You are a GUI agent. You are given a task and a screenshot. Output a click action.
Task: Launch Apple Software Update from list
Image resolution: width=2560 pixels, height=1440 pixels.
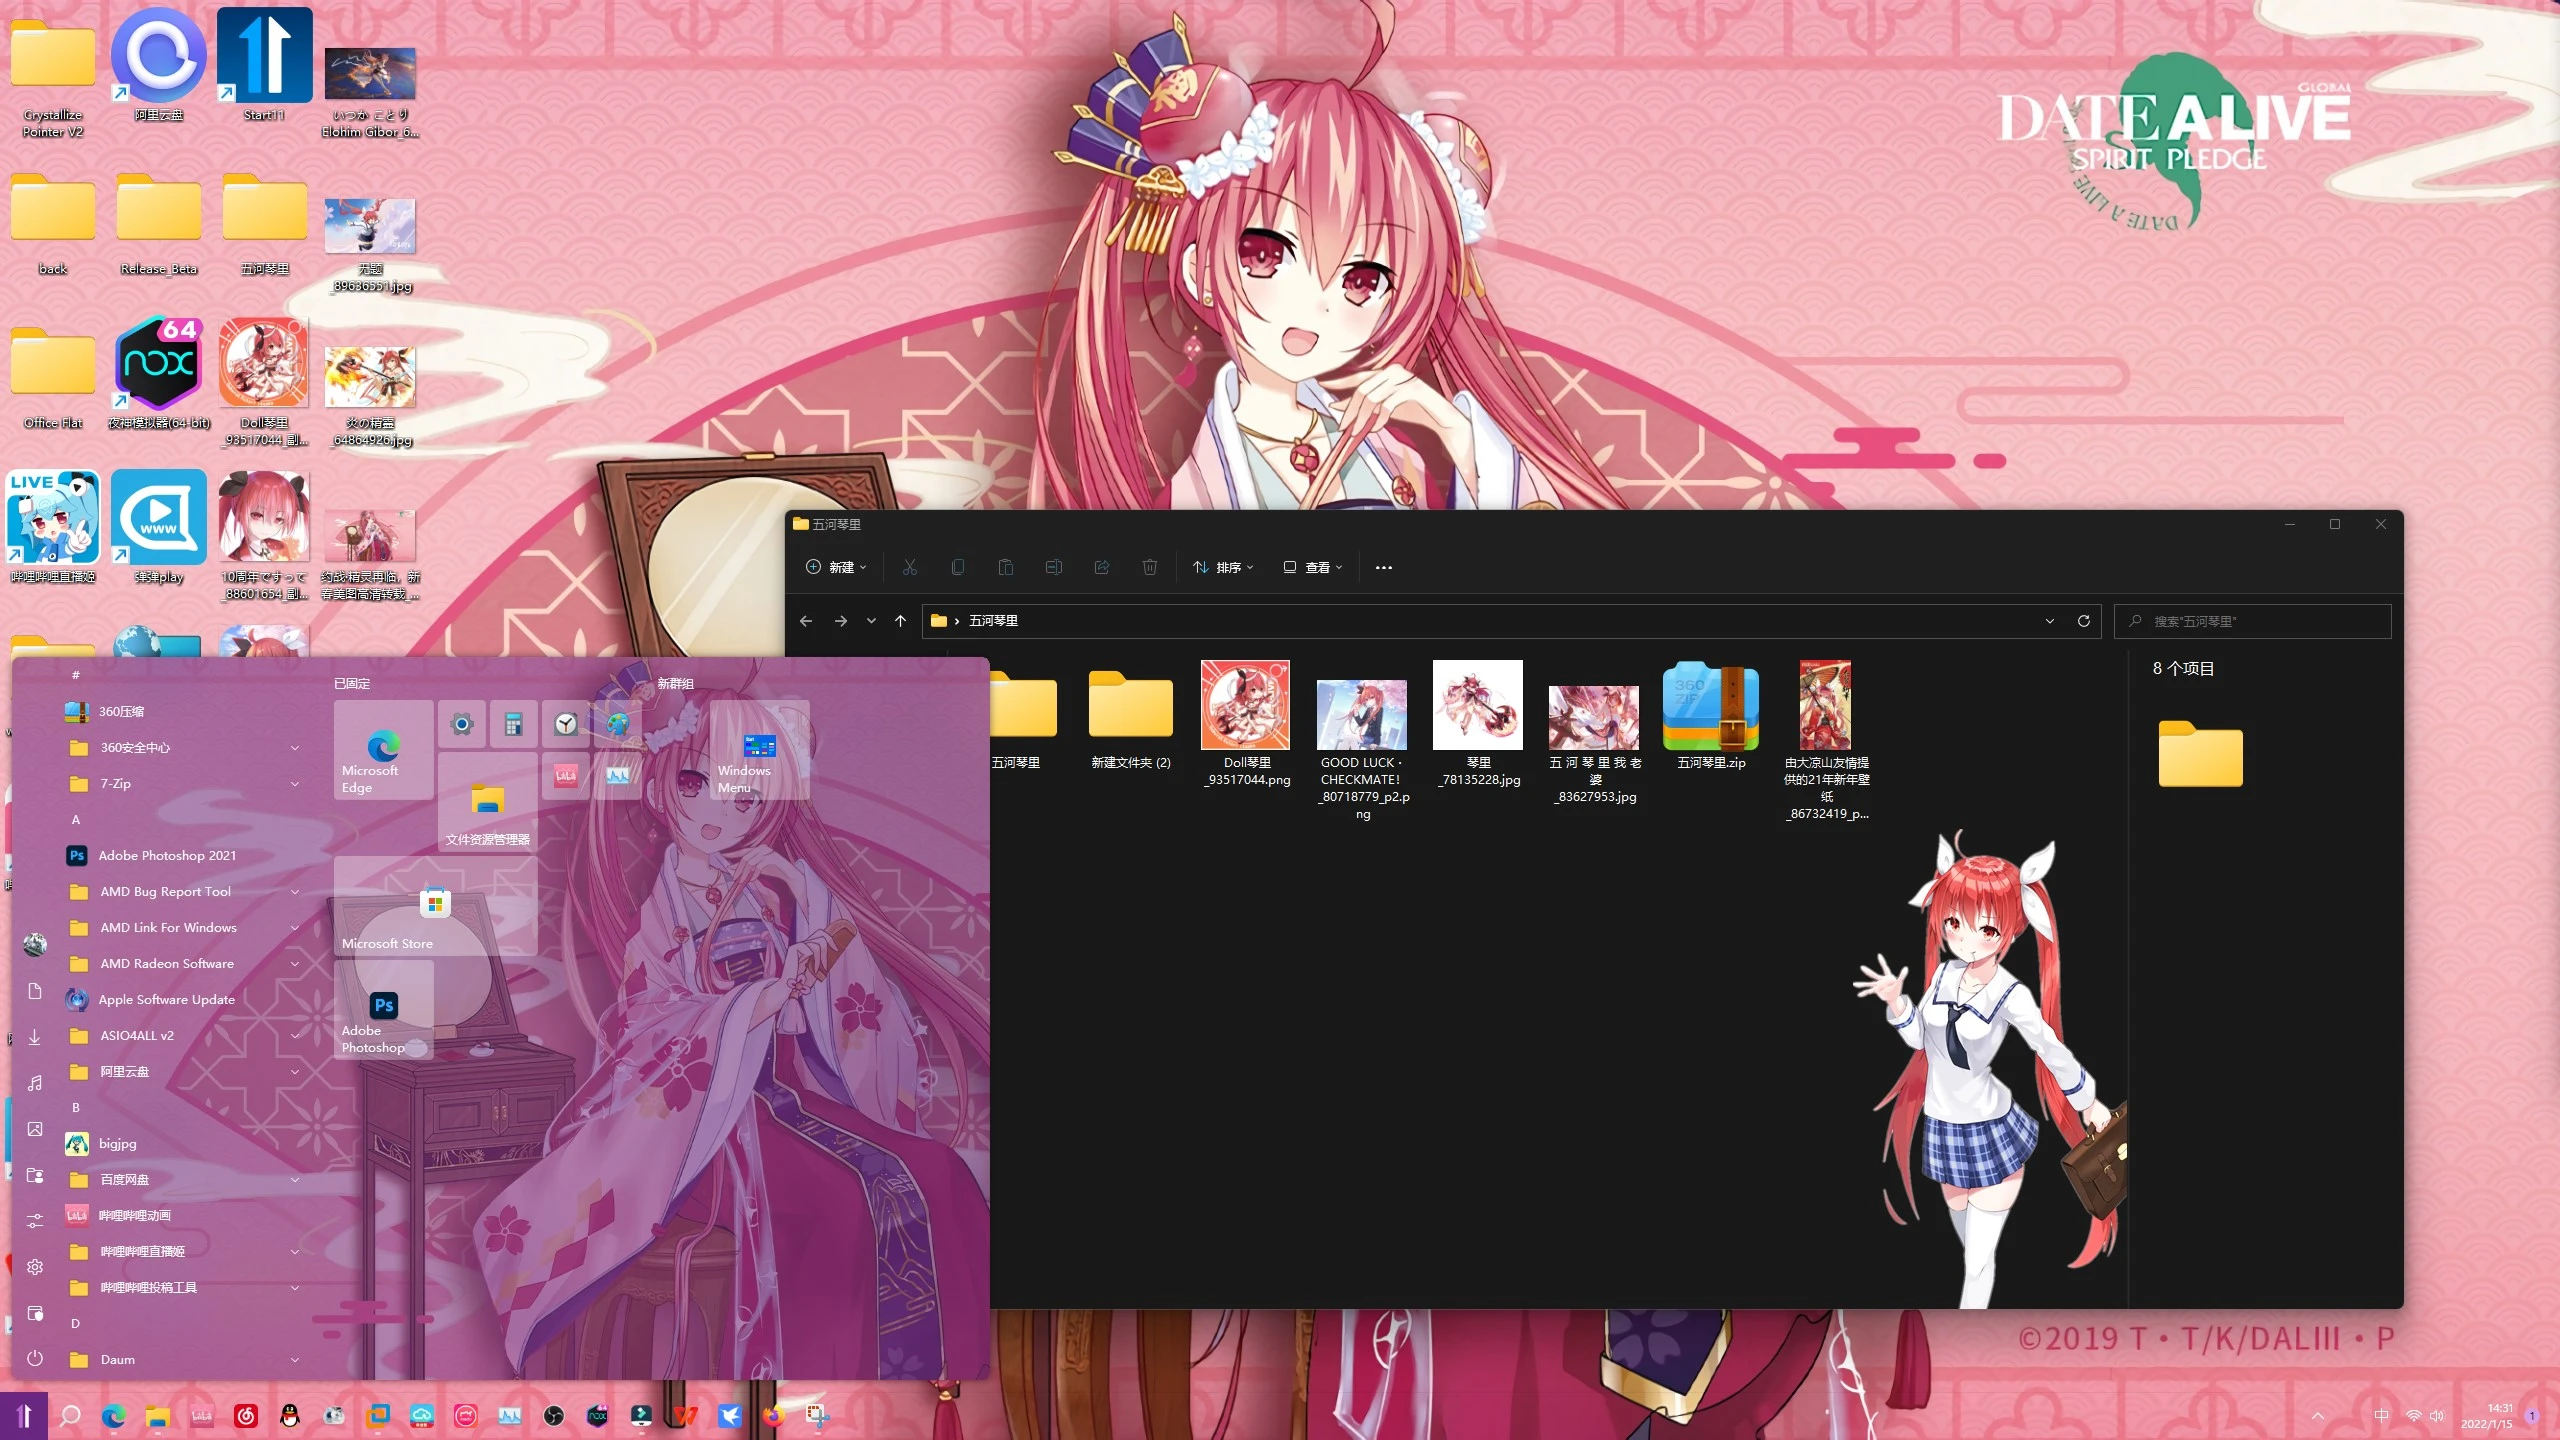(183, 999)
